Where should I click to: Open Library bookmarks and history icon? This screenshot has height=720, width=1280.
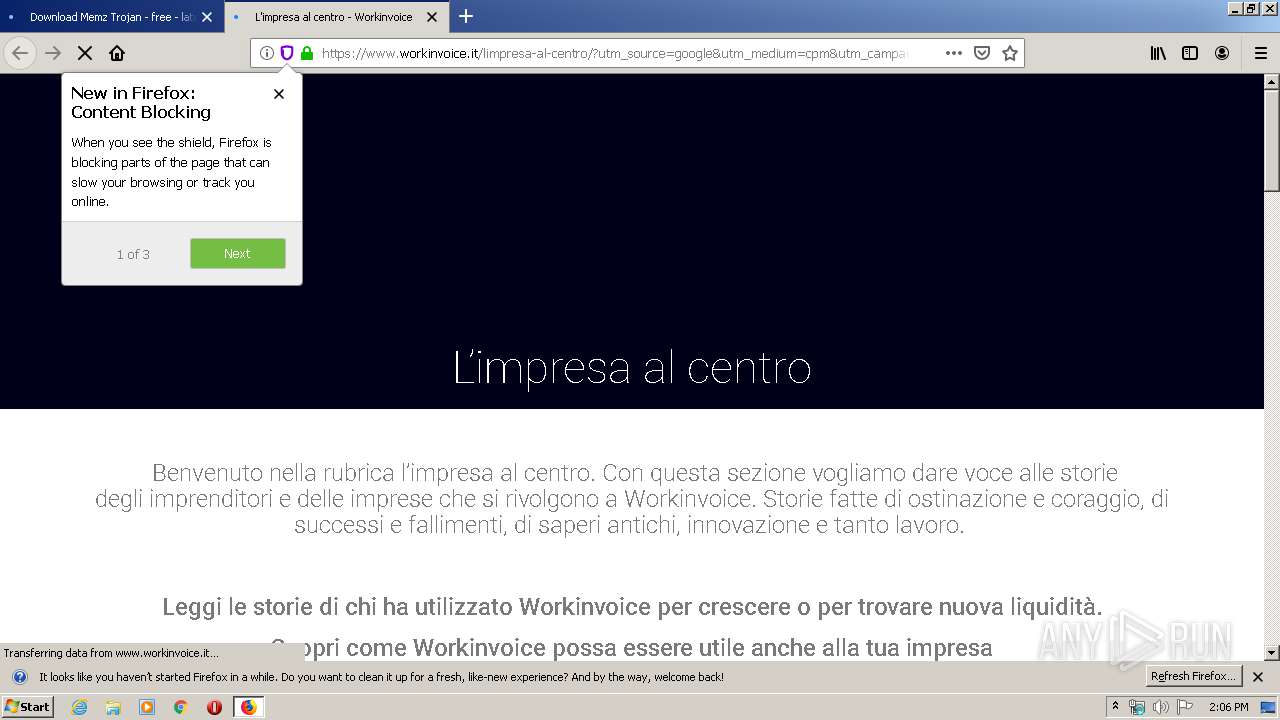coord(1158,53)
